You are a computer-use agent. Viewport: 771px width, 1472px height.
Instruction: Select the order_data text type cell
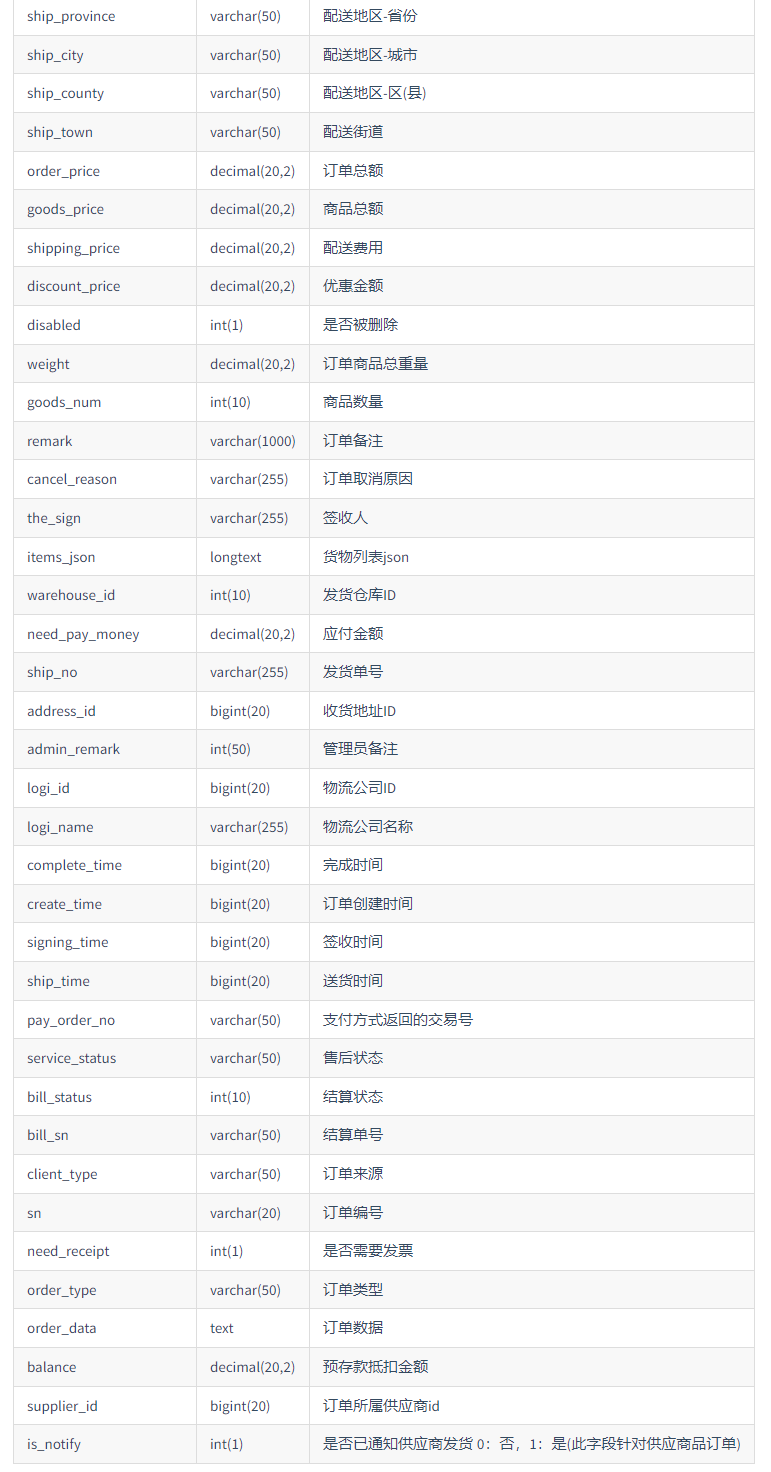click(x=253, y=1328)
